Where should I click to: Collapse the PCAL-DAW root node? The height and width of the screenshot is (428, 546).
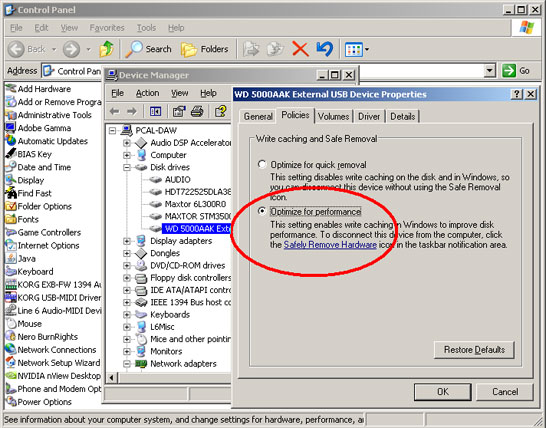pos(112,131)
